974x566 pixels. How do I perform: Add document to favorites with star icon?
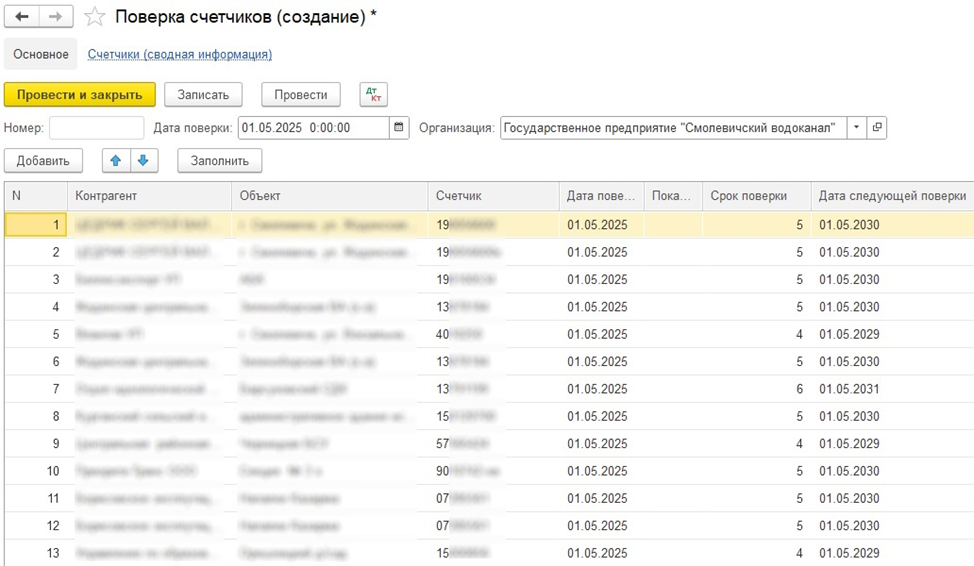[95, 17]
